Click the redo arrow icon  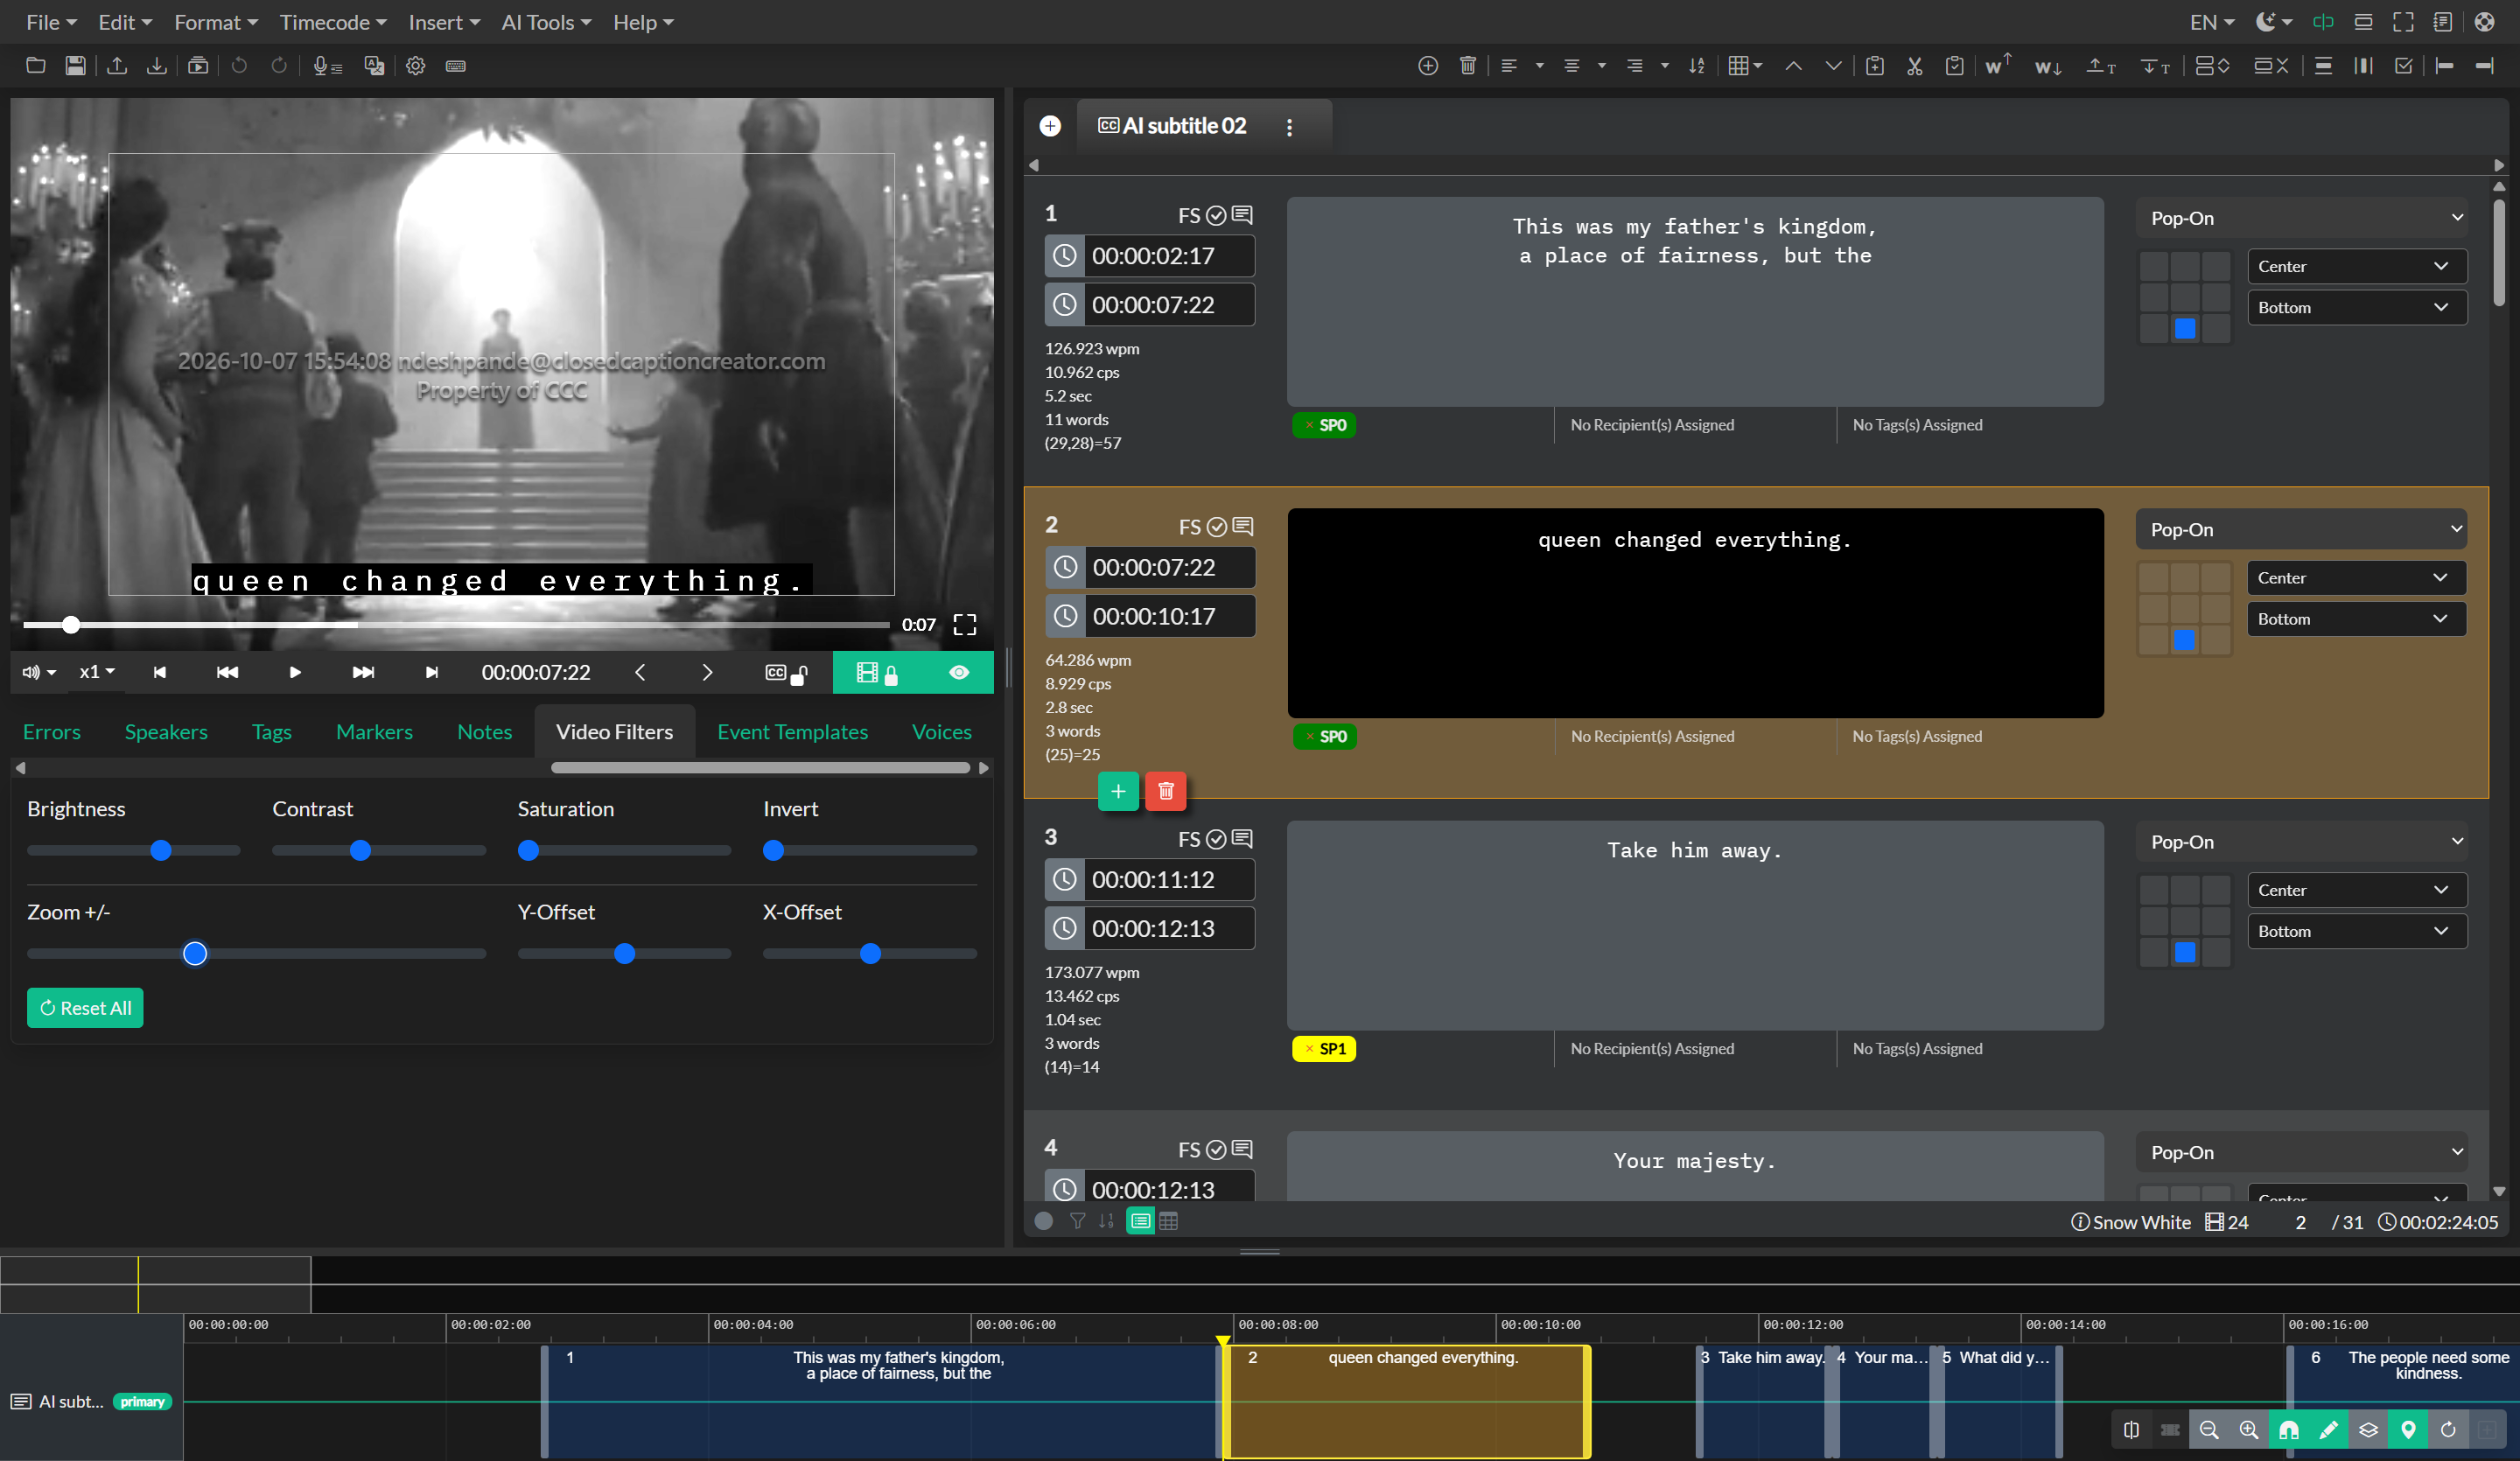pyautogui.click(x=279, y=66)
